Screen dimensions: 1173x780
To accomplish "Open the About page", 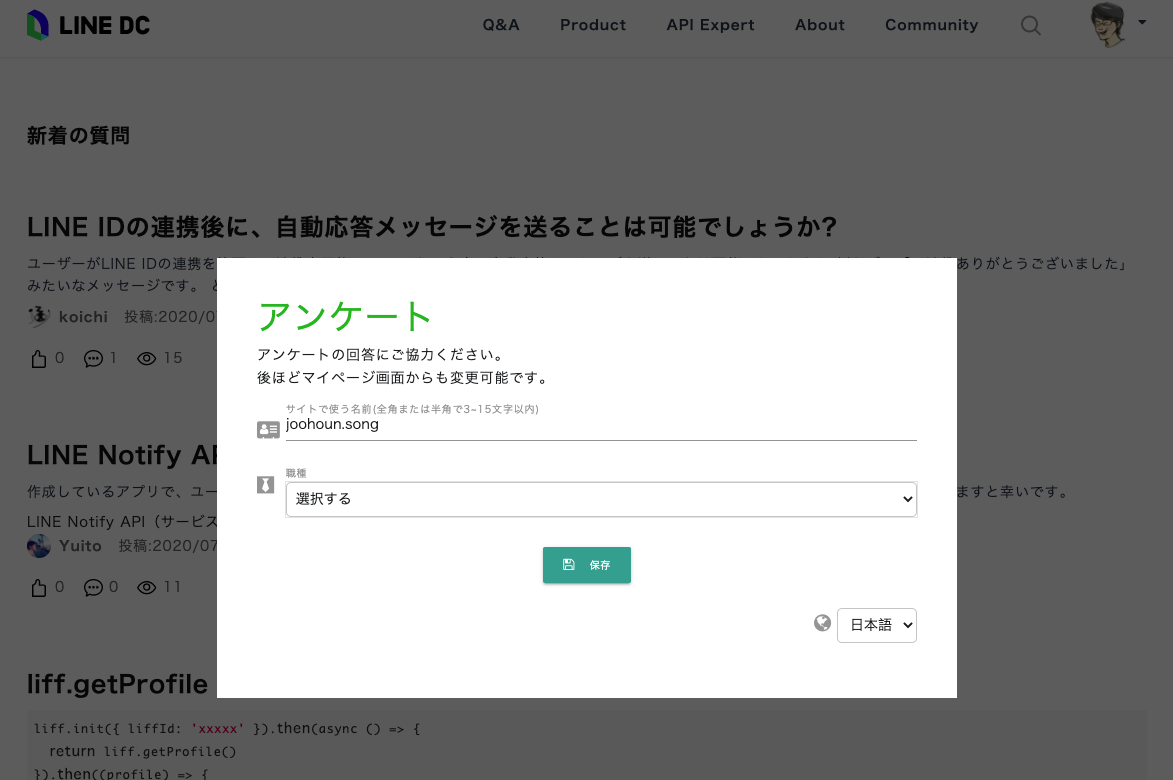I will point(819,25).
